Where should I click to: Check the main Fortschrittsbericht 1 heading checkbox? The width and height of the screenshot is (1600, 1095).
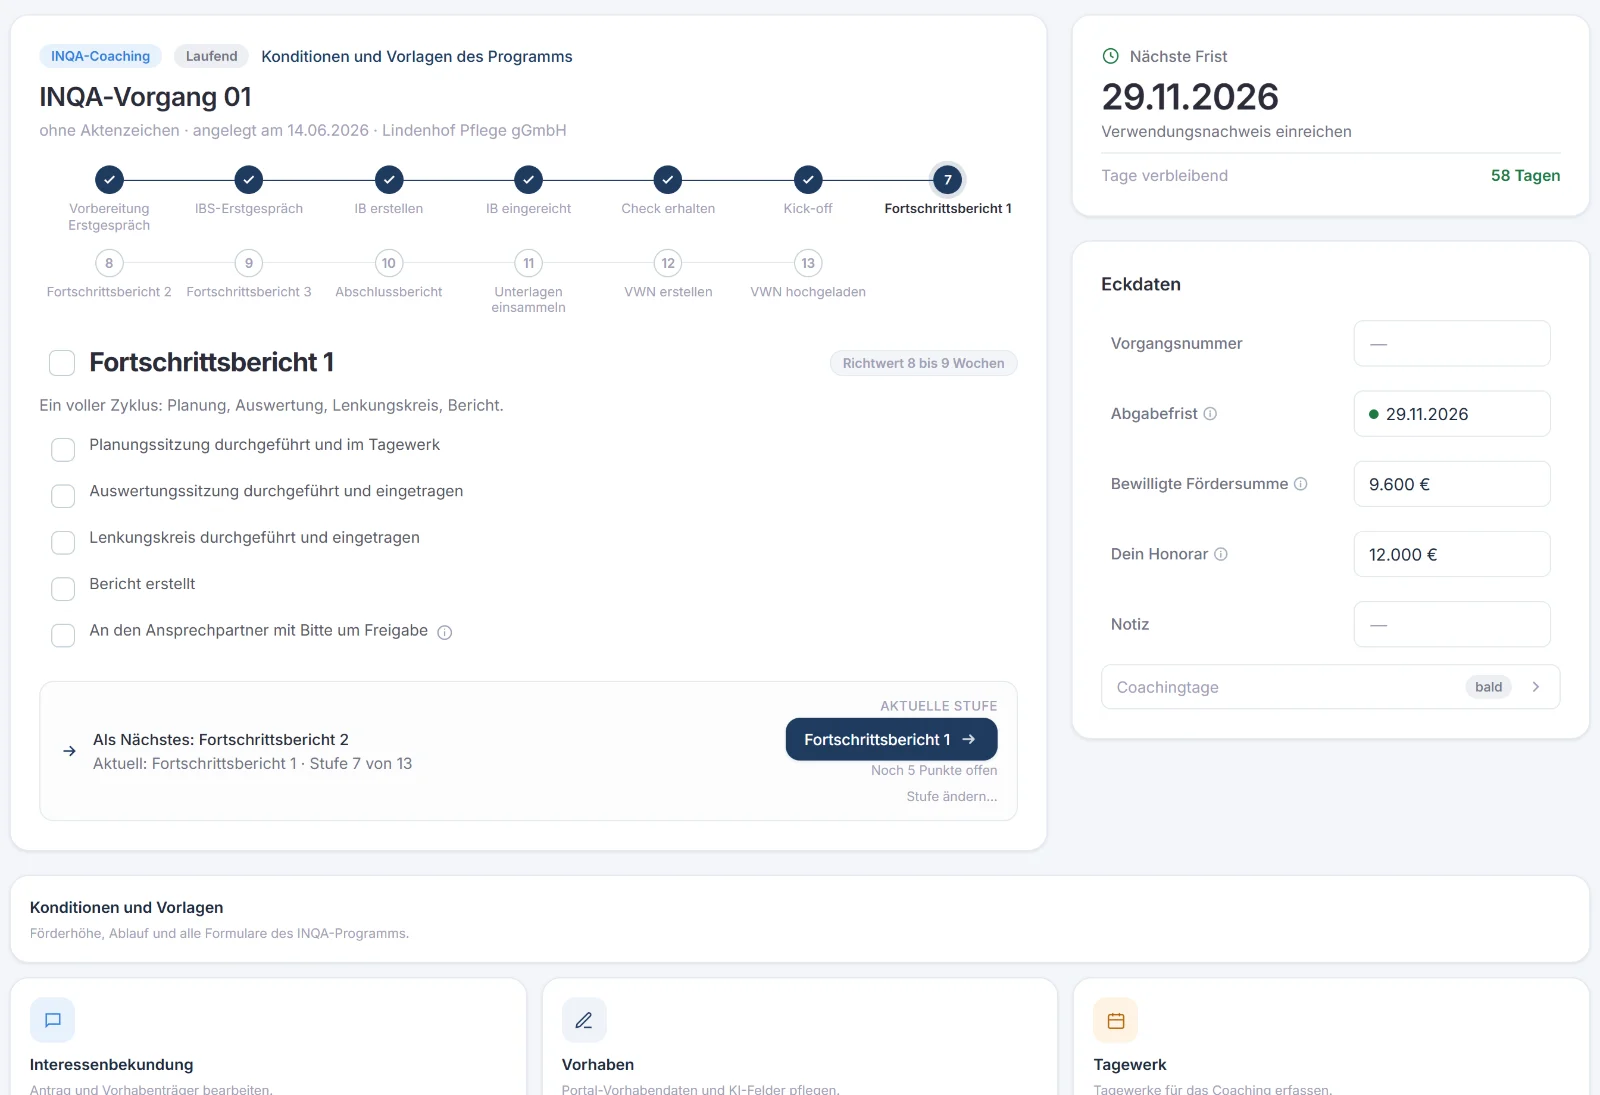click(x=62, y=363)
